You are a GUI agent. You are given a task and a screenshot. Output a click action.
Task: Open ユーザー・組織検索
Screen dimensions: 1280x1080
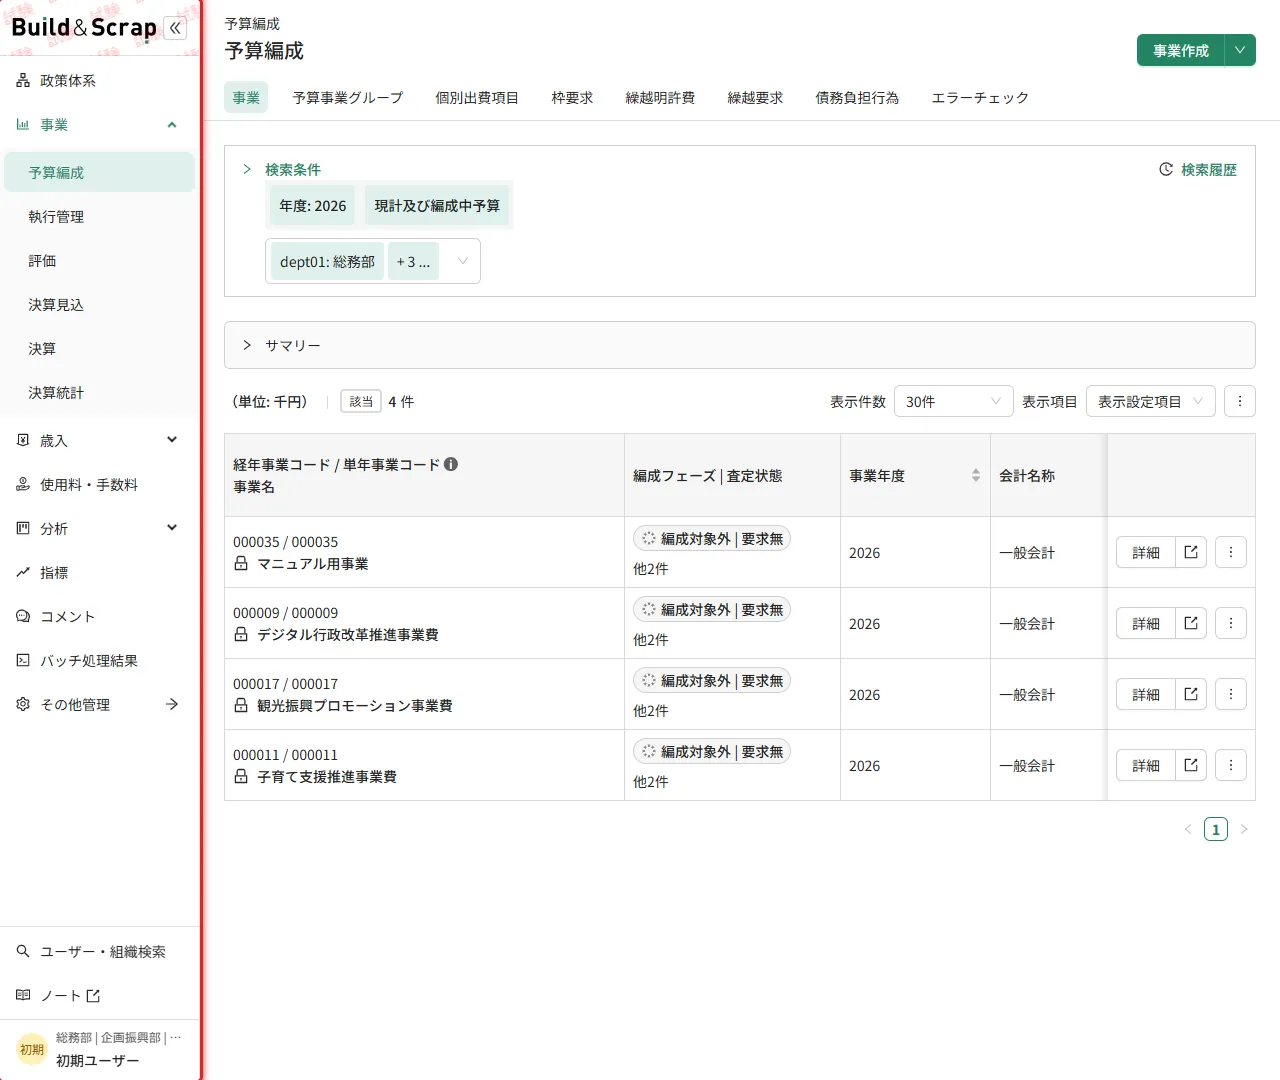coord(100,952)
